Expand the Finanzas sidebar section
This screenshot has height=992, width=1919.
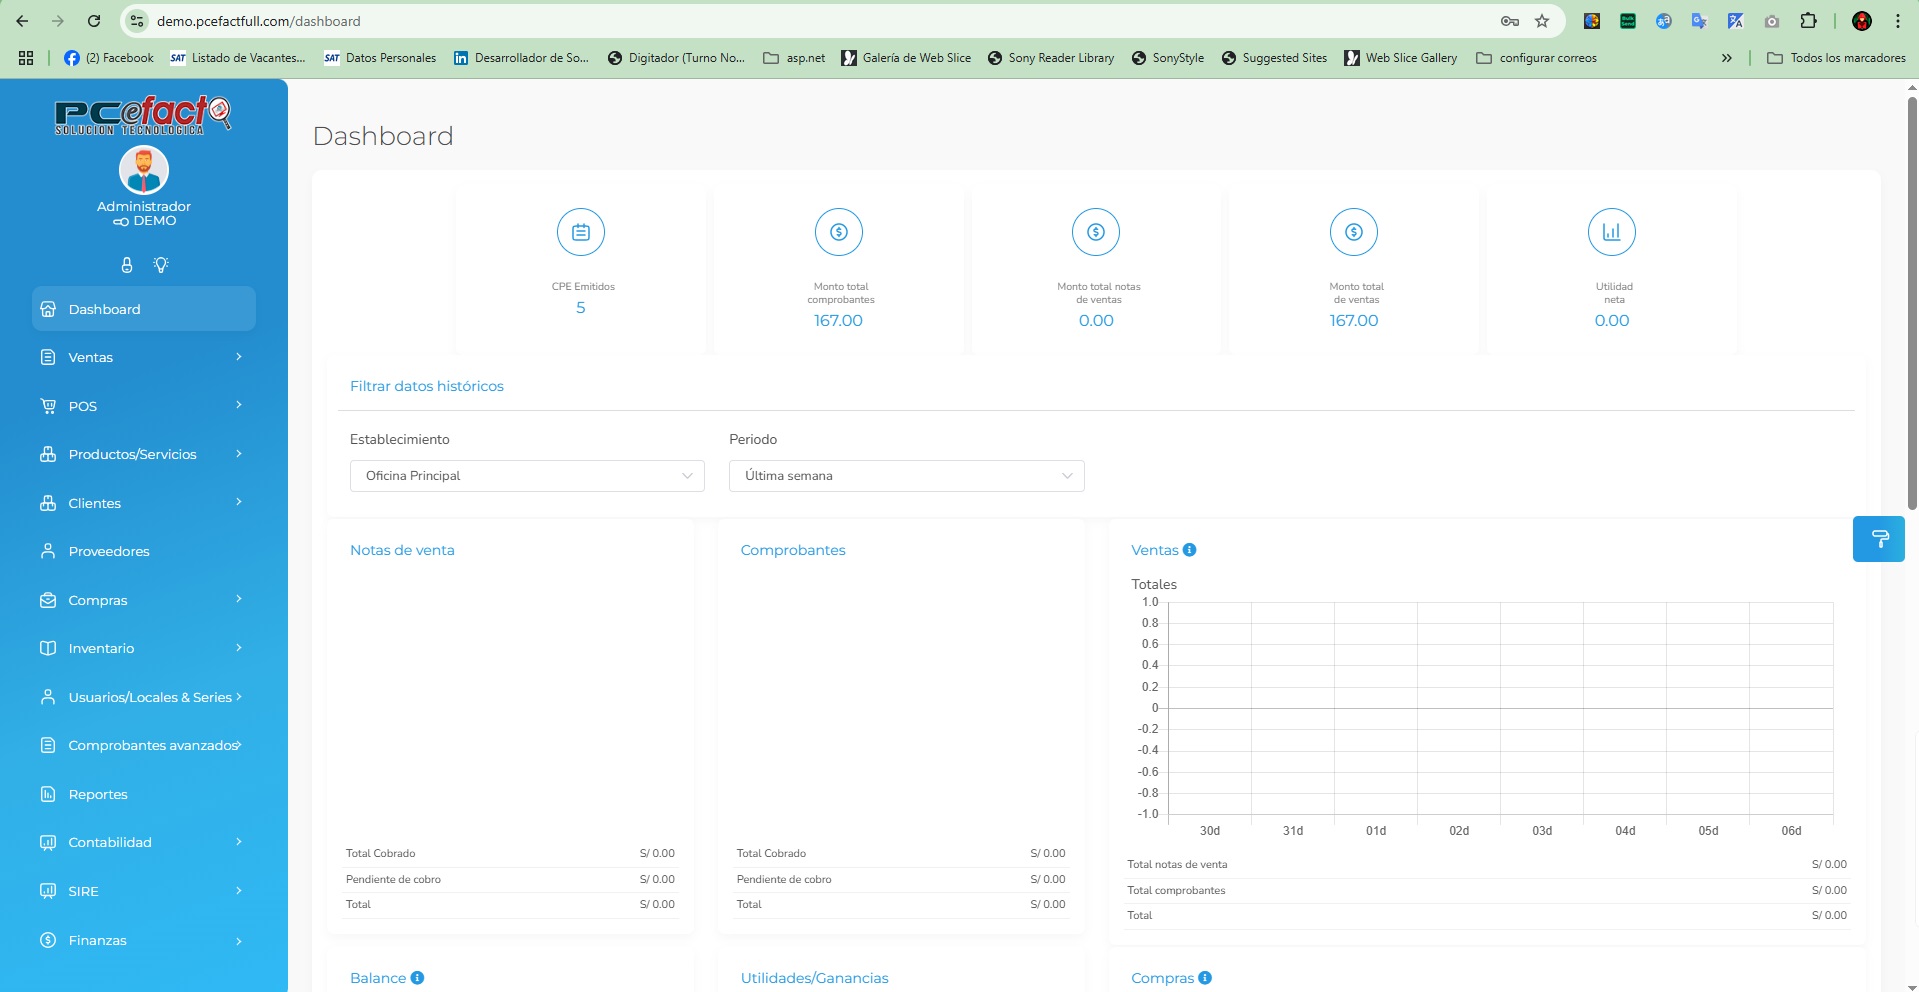pyautogui.click(x=143, y=940)
